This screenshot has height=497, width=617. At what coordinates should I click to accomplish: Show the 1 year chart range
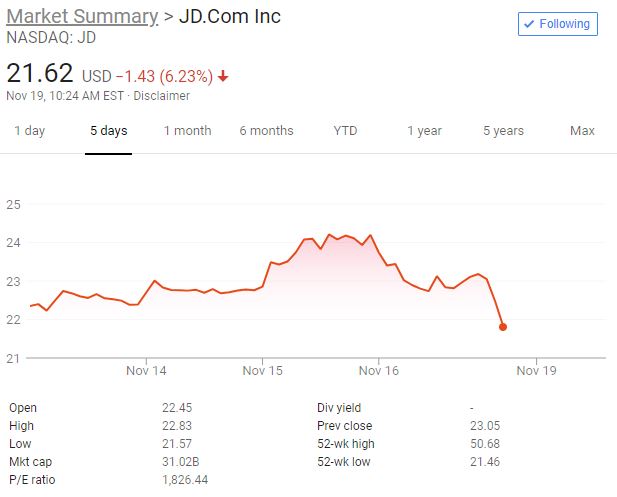click(x=424, y=131)
